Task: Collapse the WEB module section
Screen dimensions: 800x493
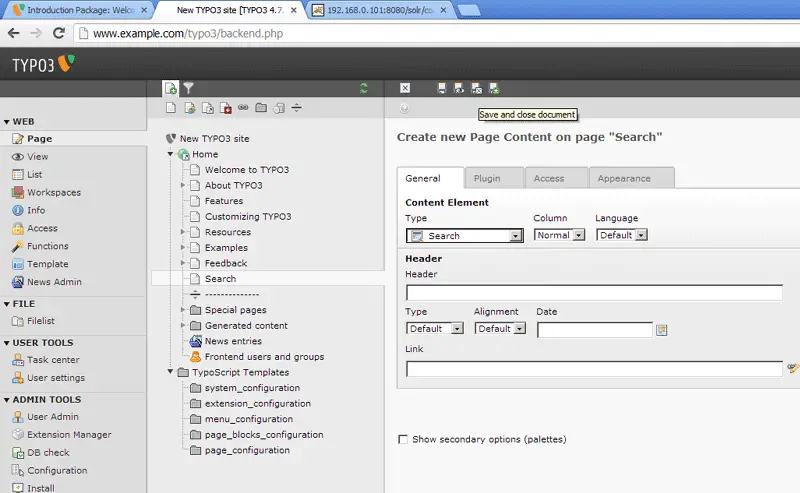Action: click(x=7, y=122)
